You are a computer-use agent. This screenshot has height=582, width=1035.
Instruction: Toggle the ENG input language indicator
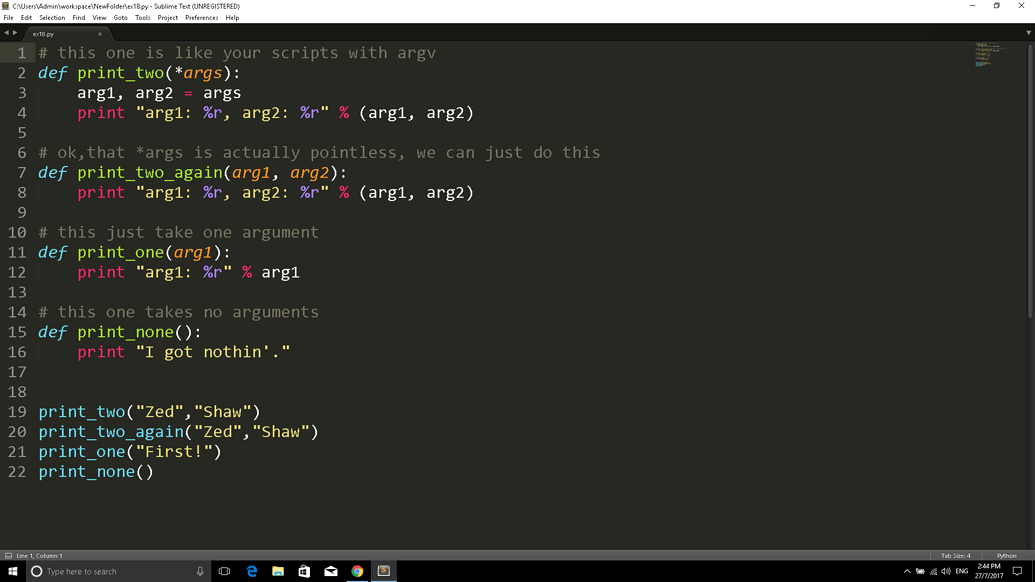(x=961, y=570)
